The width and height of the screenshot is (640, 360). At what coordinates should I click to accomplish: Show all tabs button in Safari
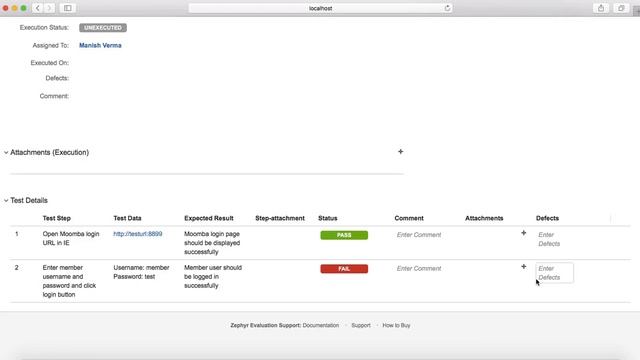(621, 8)
